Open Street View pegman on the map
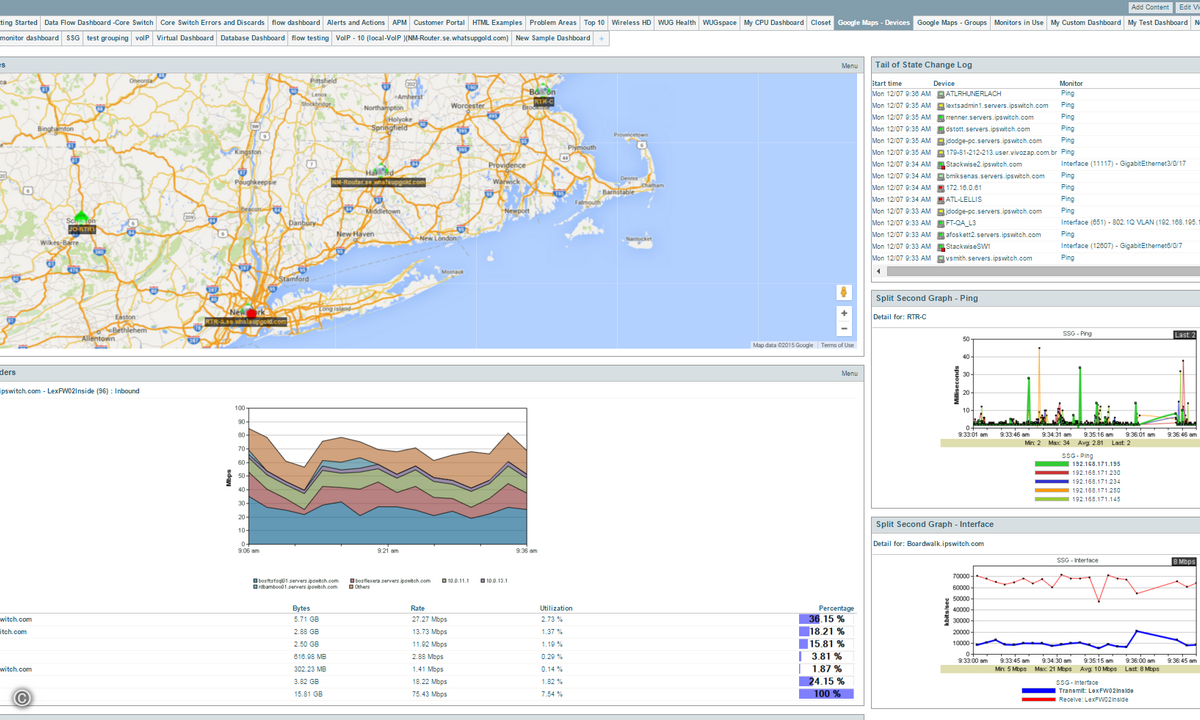The width and height of the screenshot is (1200, 720). click(x=844, y=292)
